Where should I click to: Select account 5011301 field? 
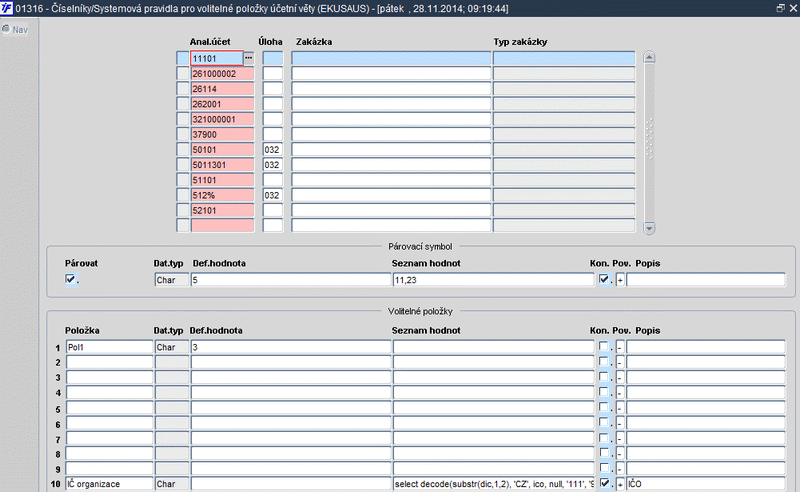222,165
